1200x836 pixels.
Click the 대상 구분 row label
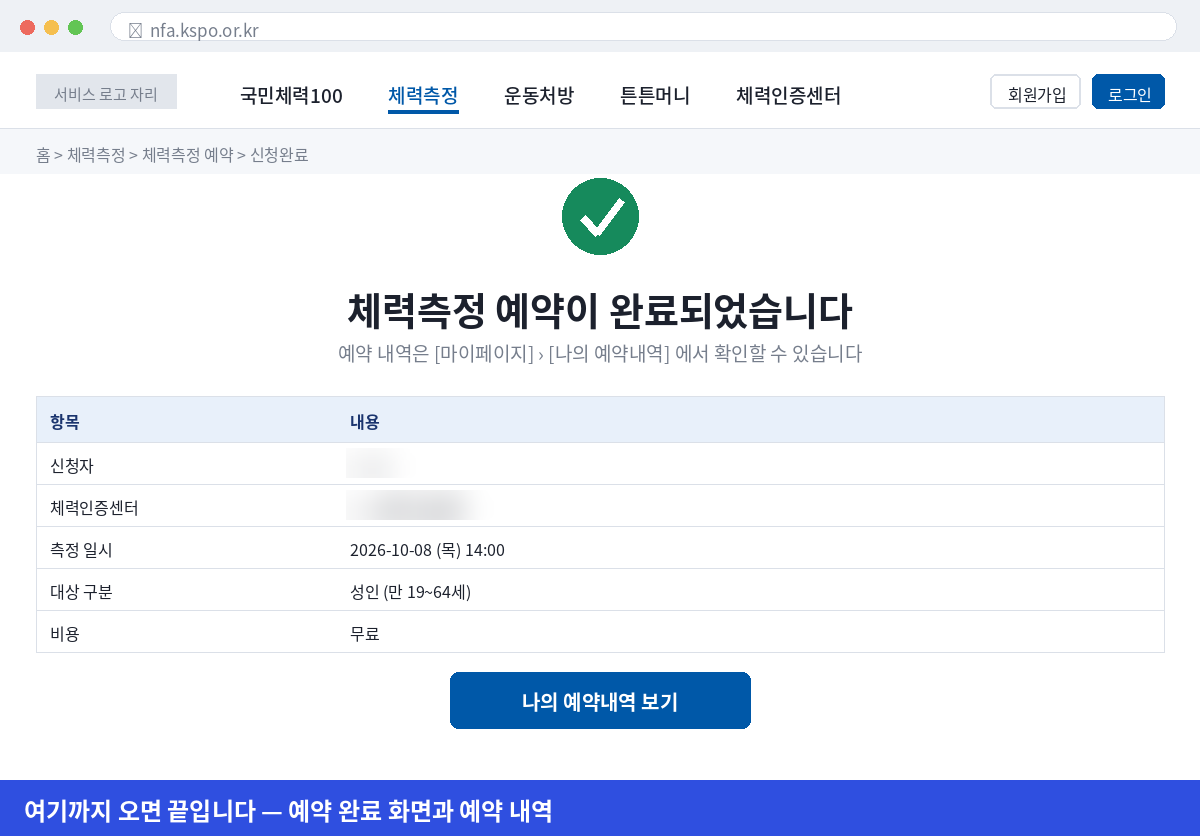[x=81, y=592]
